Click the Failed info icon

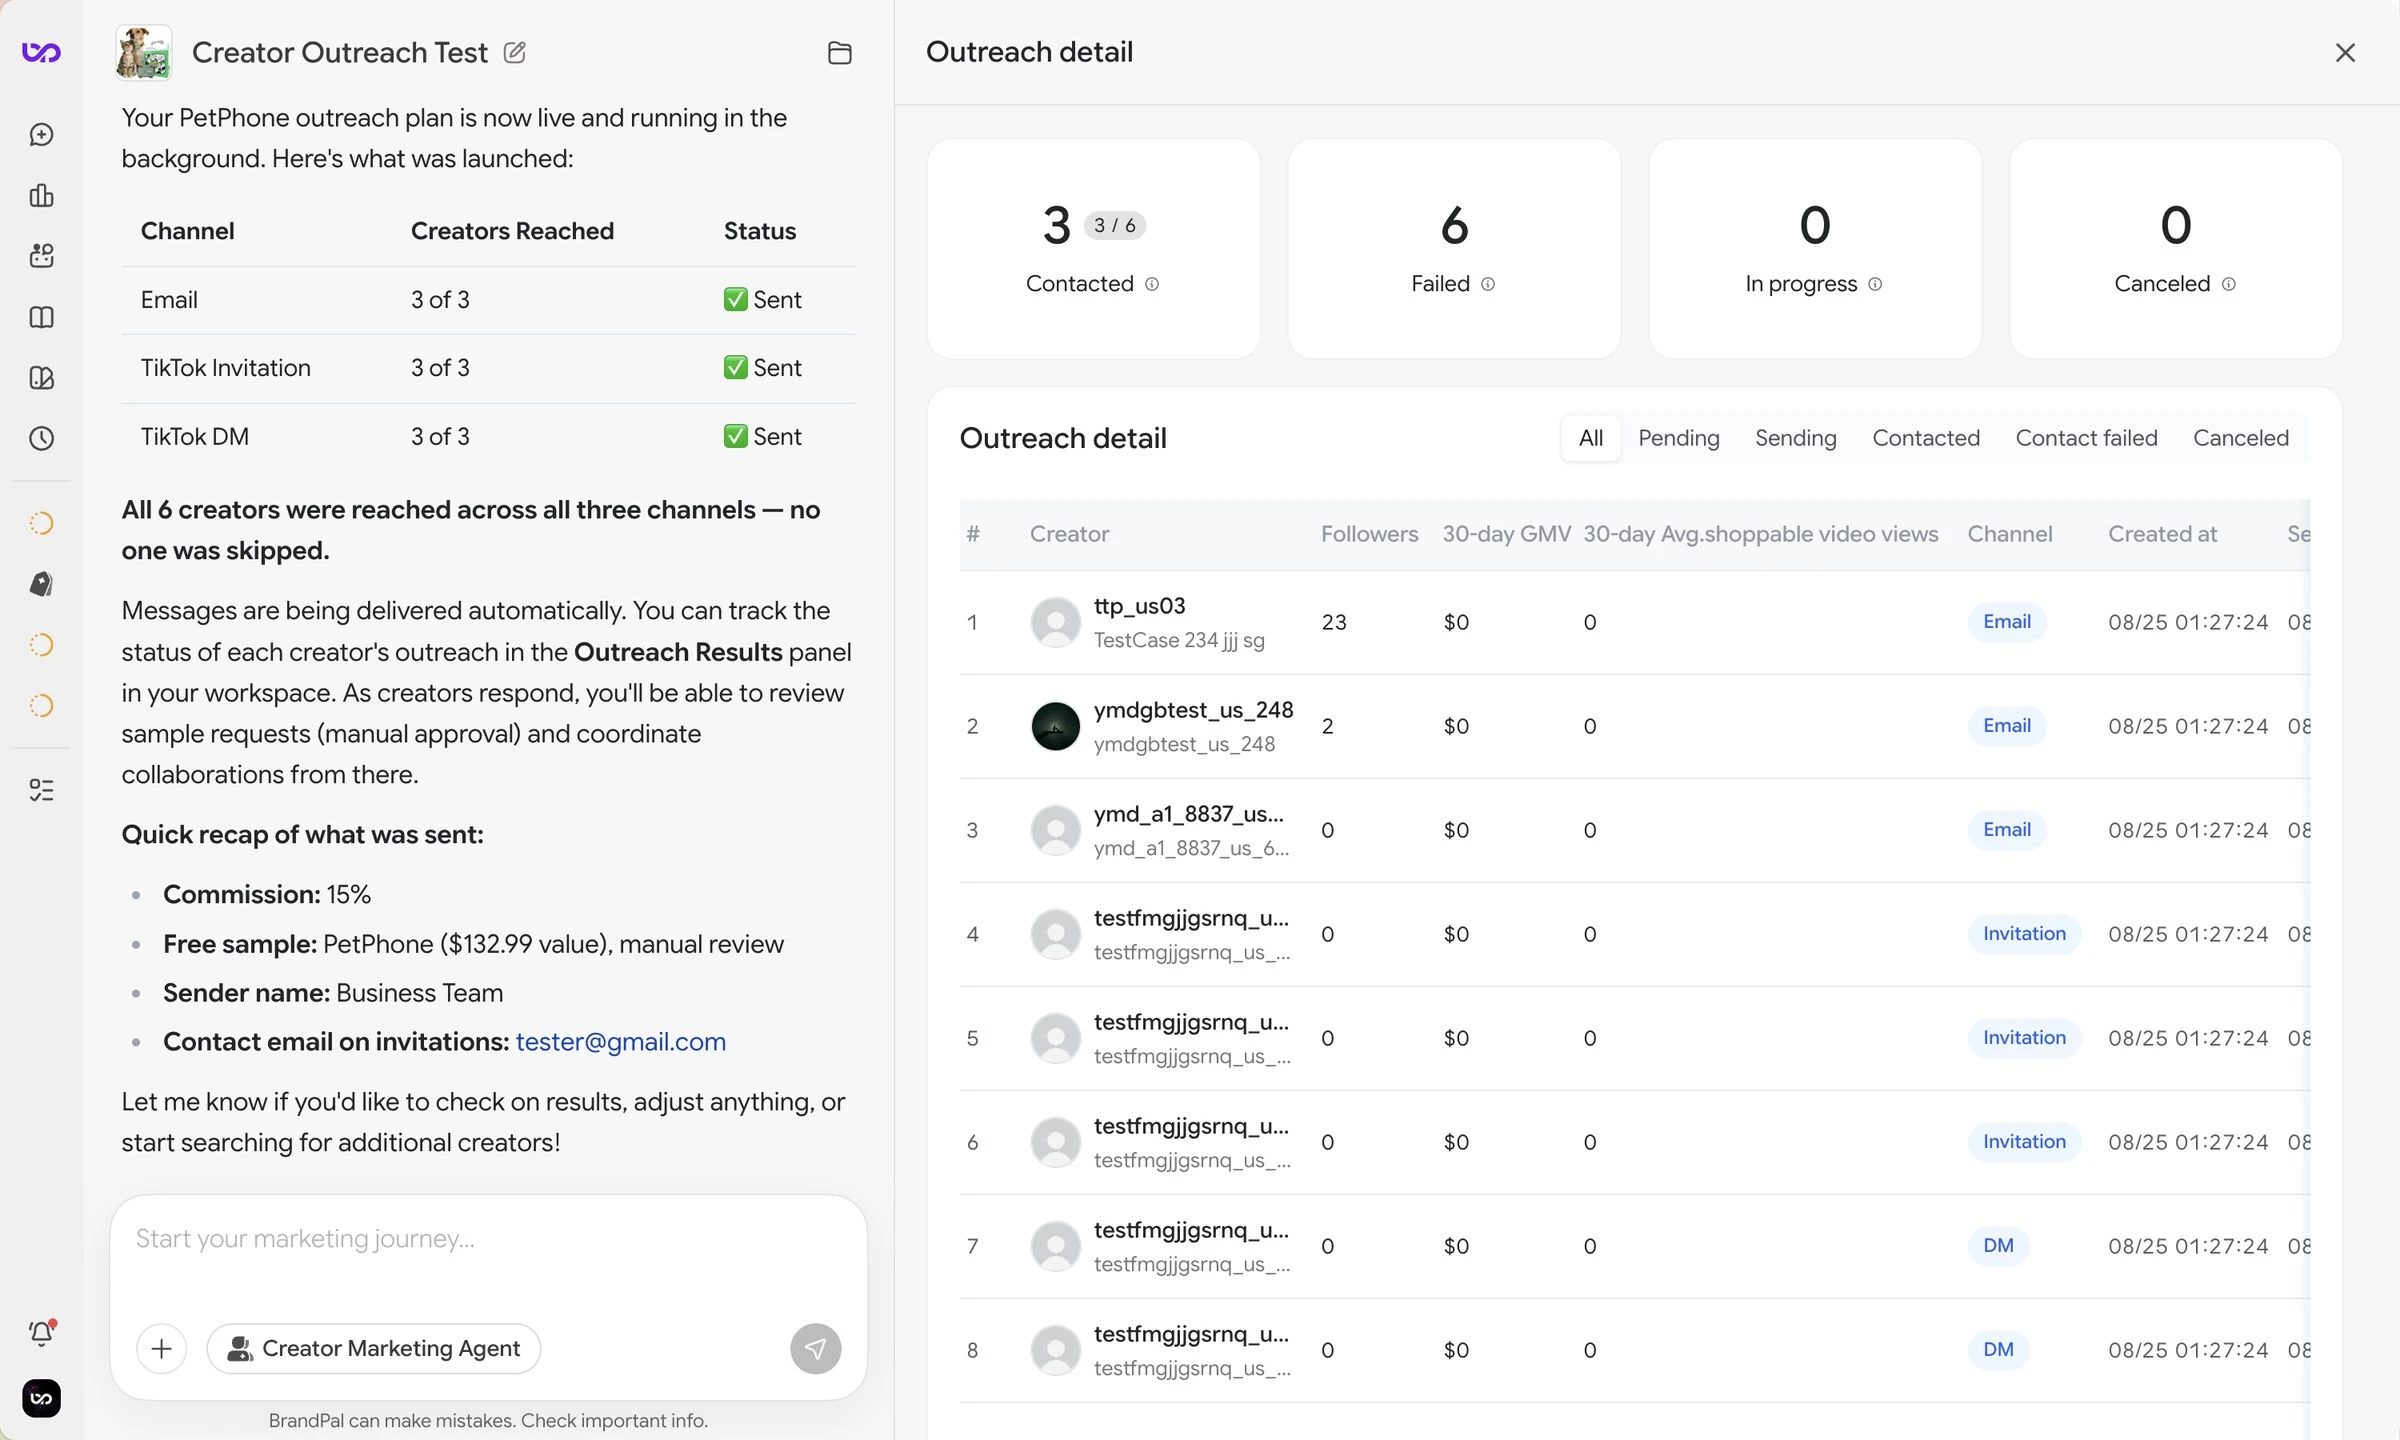click(1488, 284)
